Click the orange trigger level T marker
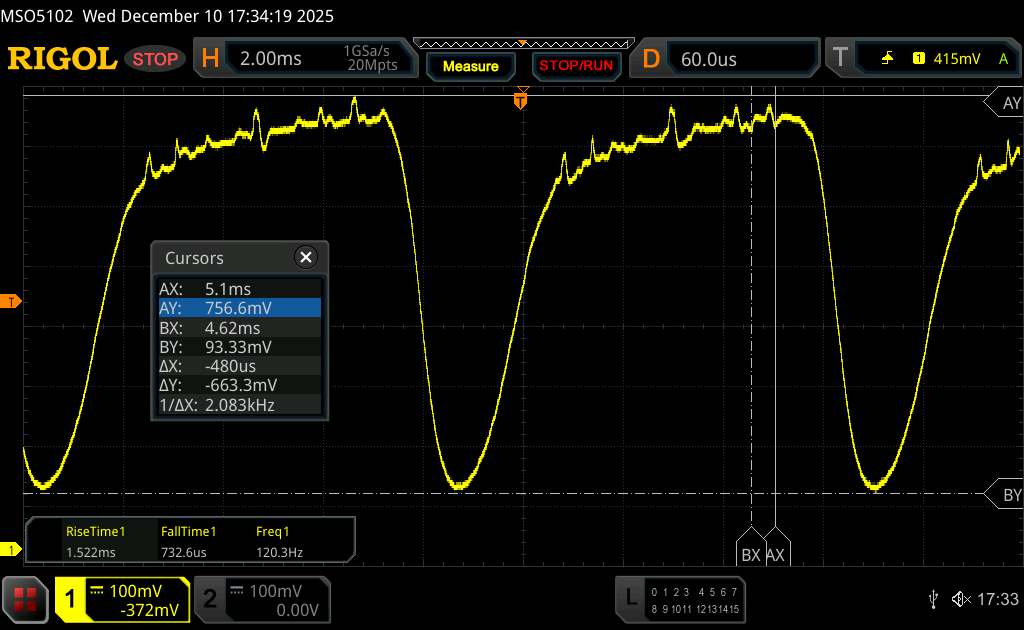 coord(12,301)
